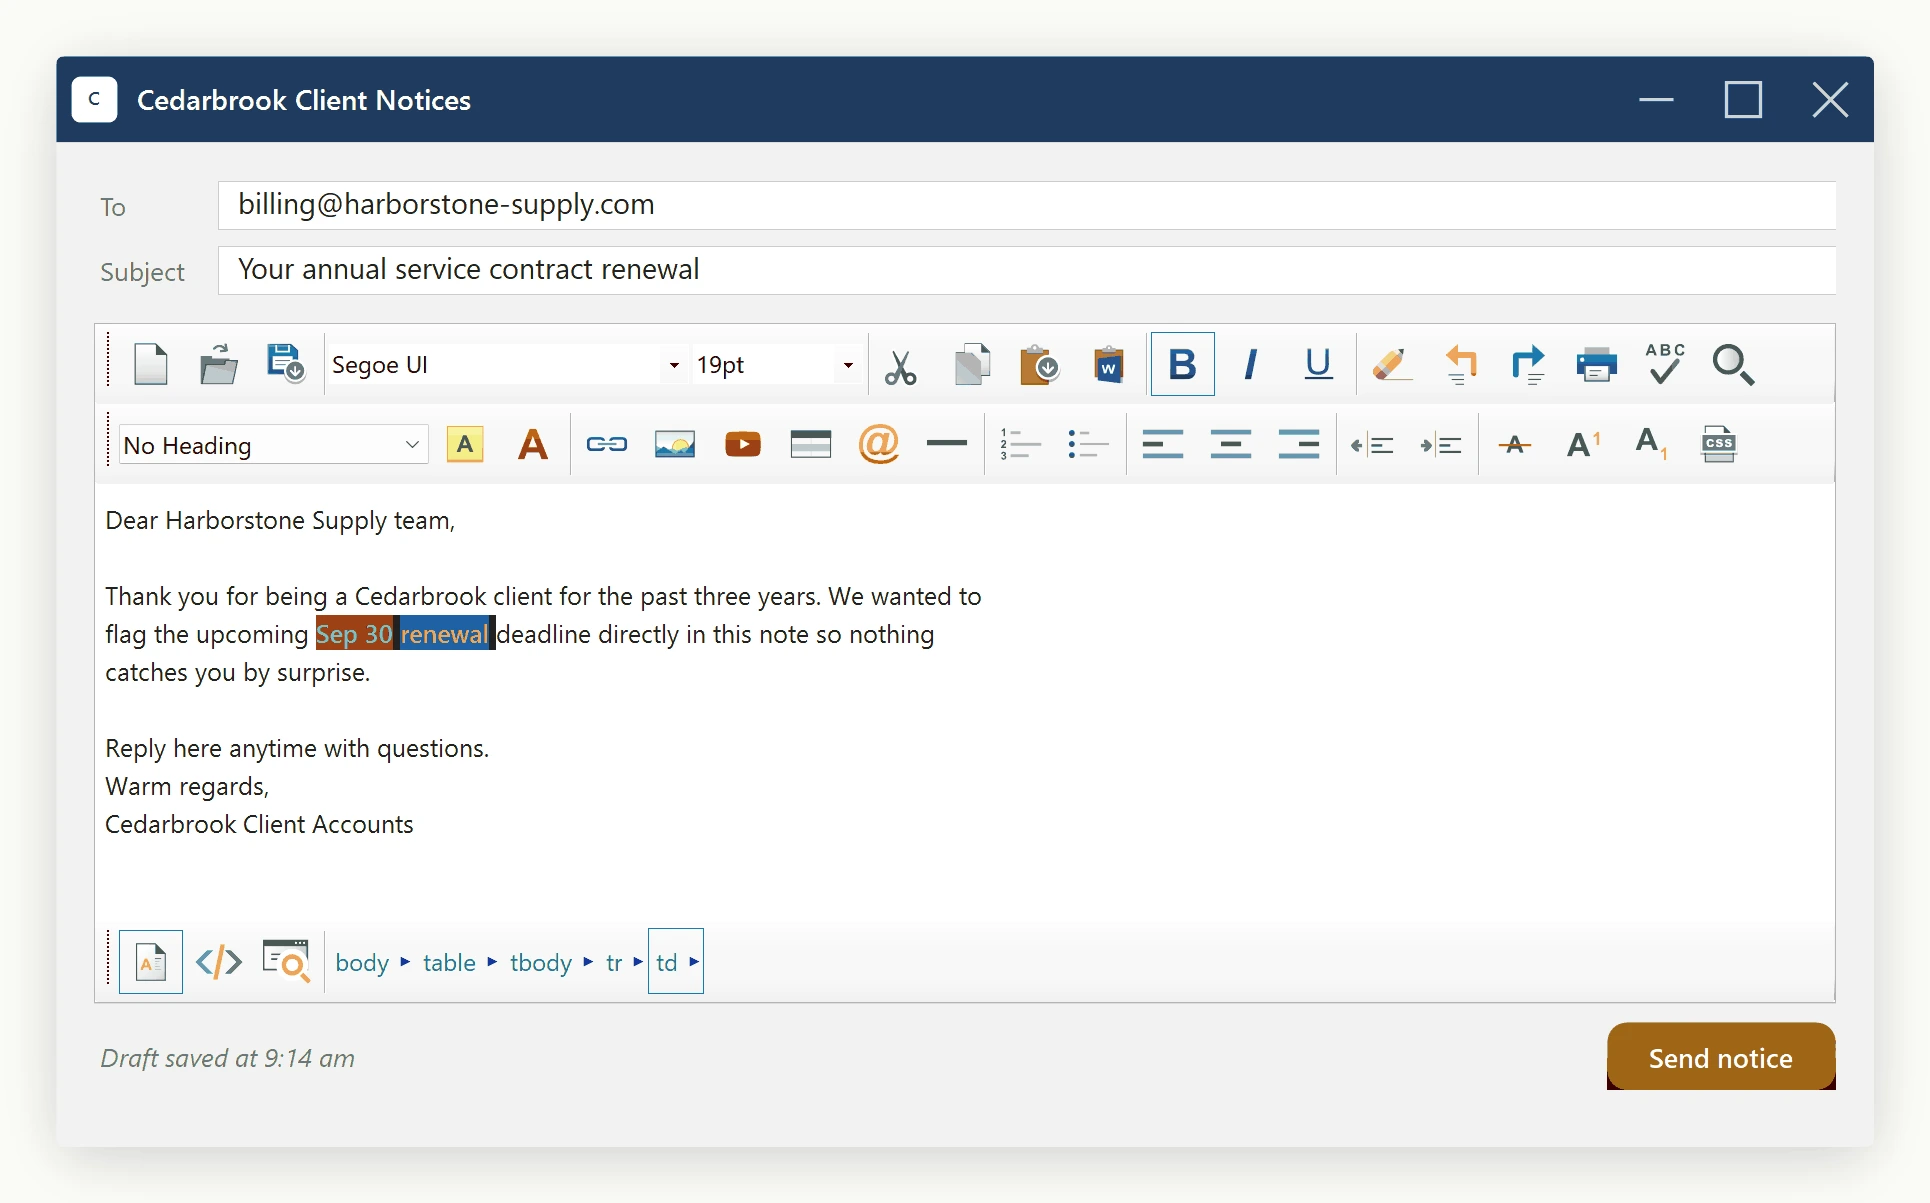Screen dimensions: 1930x1203
Task: Insert an image
Action: [x=675, y=445]
